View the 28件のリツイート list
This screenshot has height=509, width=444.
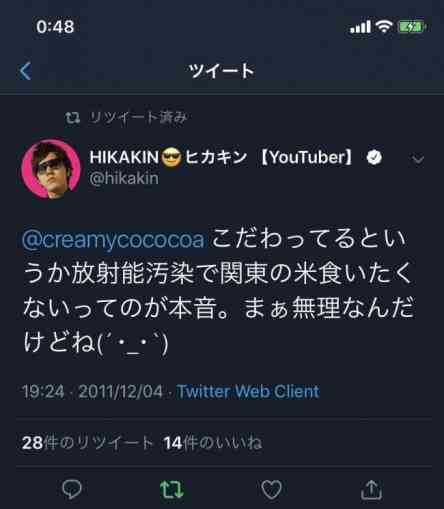point(87,443)
